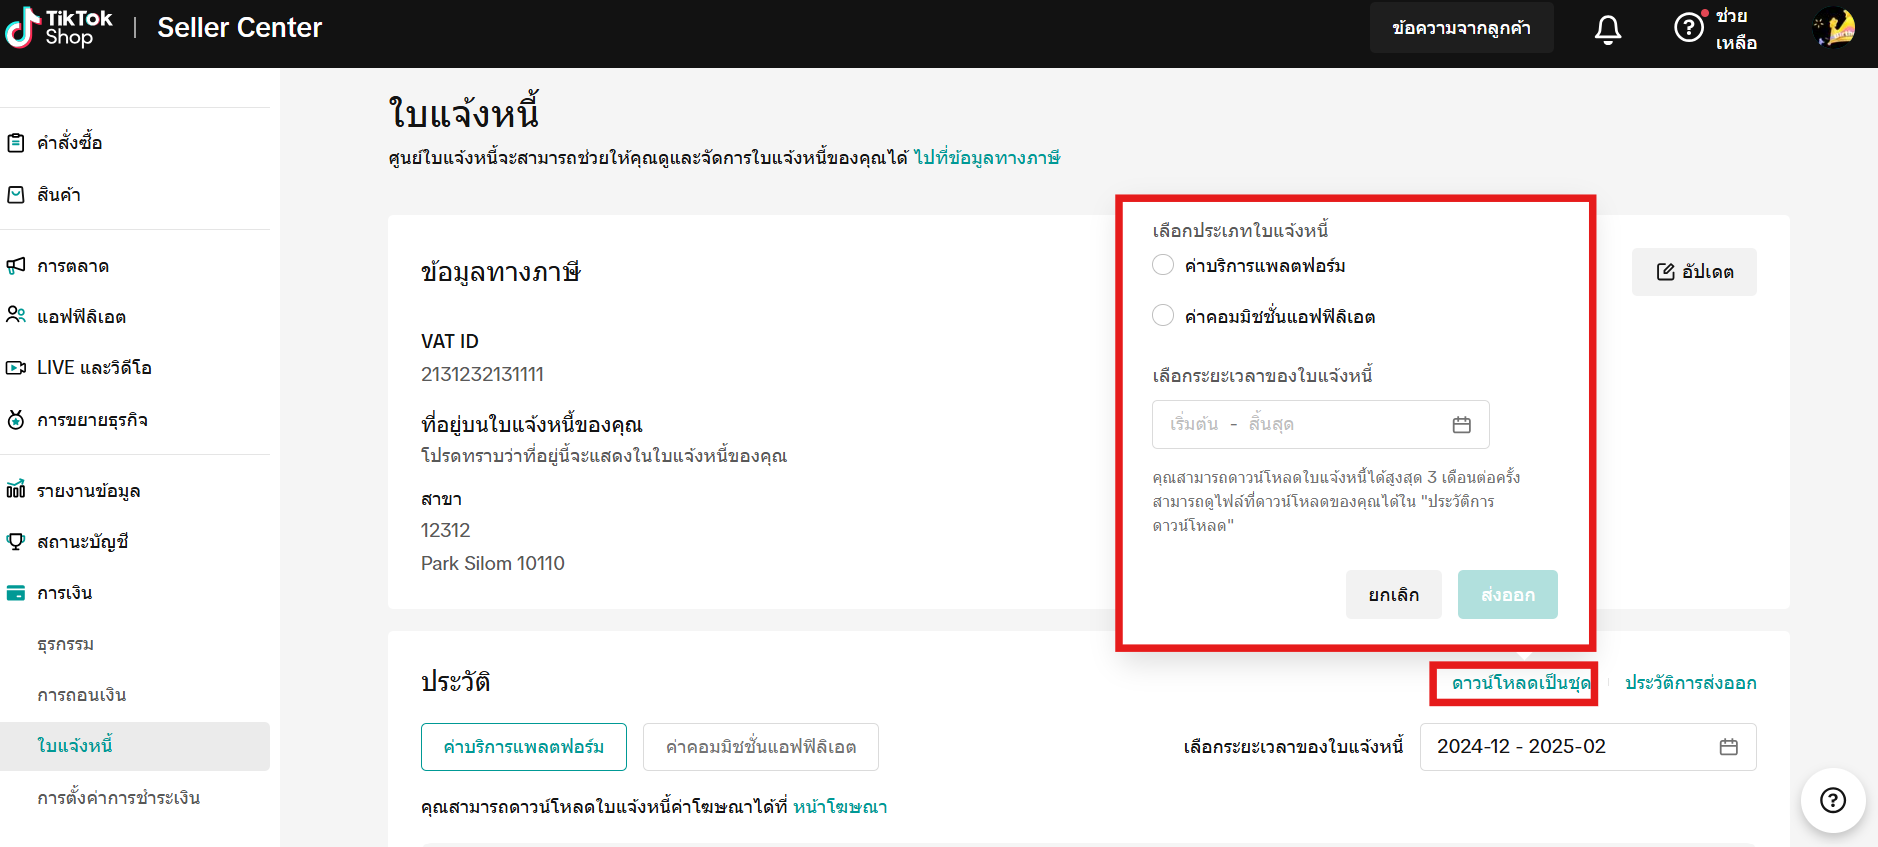Click the VAT ID value 2131232131111

click(482, 374)
